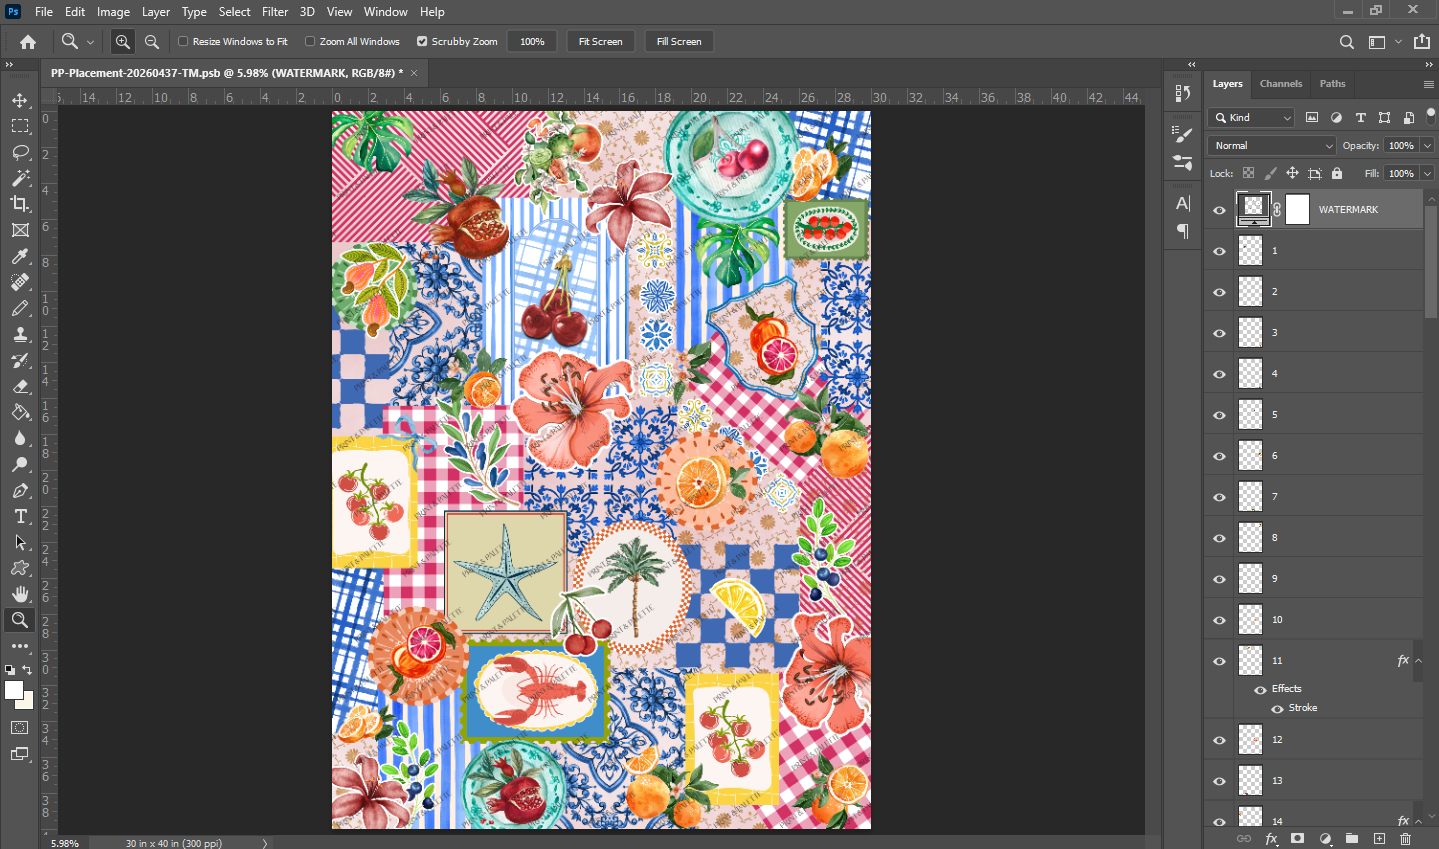Toggle visibility of layer 10
The image size is (1439, 849).
1219,620
